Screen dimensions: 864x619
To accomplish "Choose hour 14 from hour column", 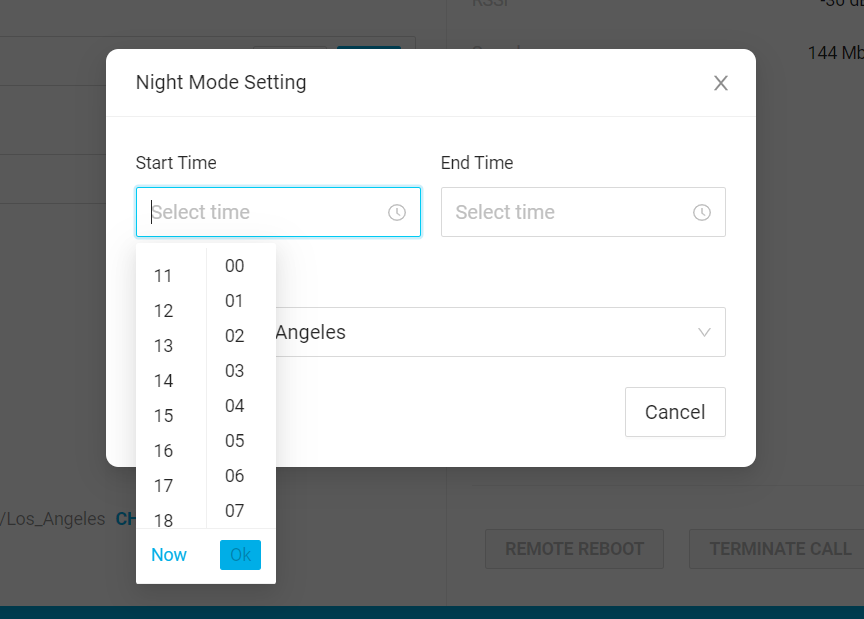I will [x=164, y=381].
